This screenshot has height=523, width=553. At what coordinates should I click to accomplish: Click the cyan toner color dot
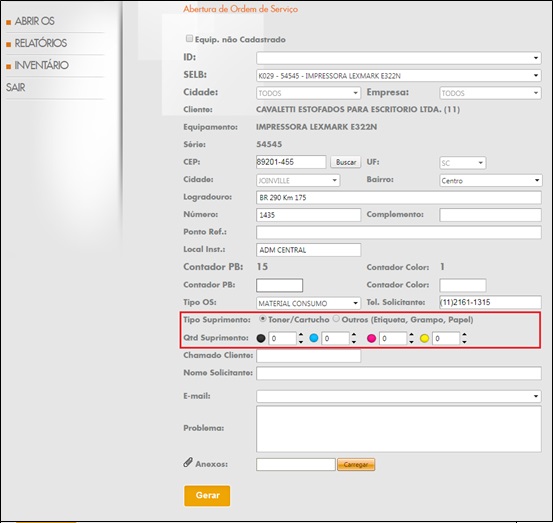click(314, 338)
